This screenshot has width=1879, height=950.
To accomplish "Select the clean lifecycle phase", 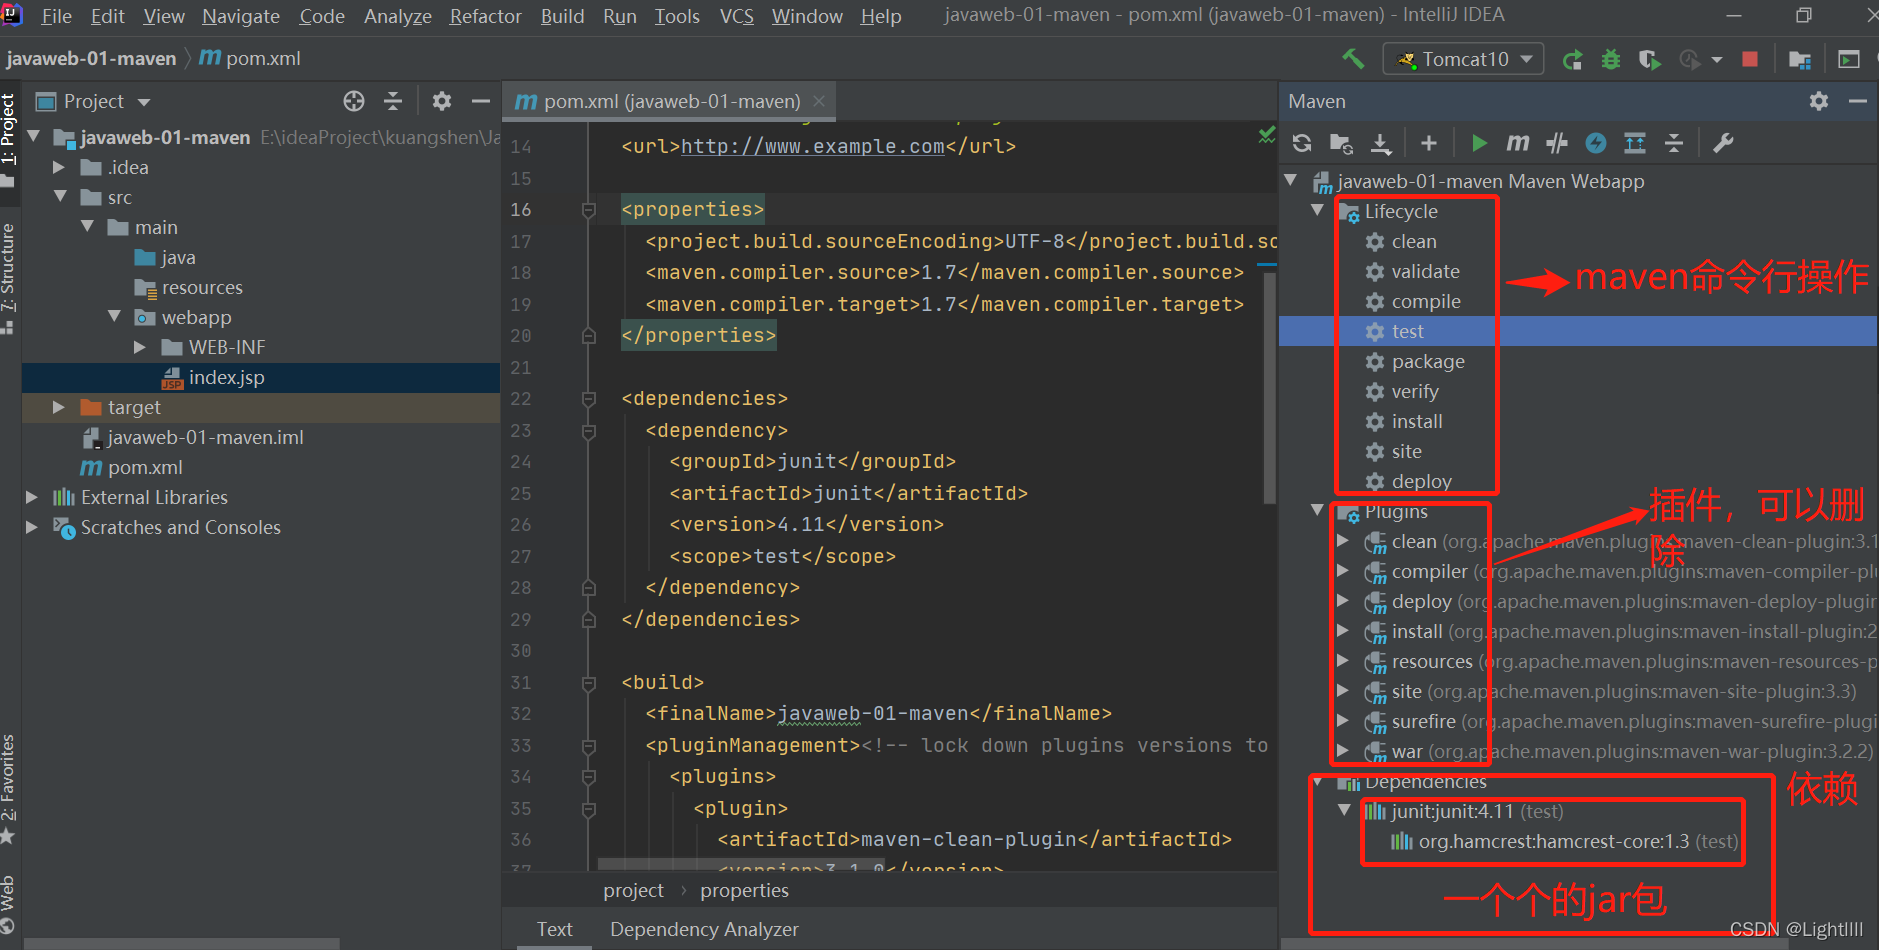I will point(1414,241).
